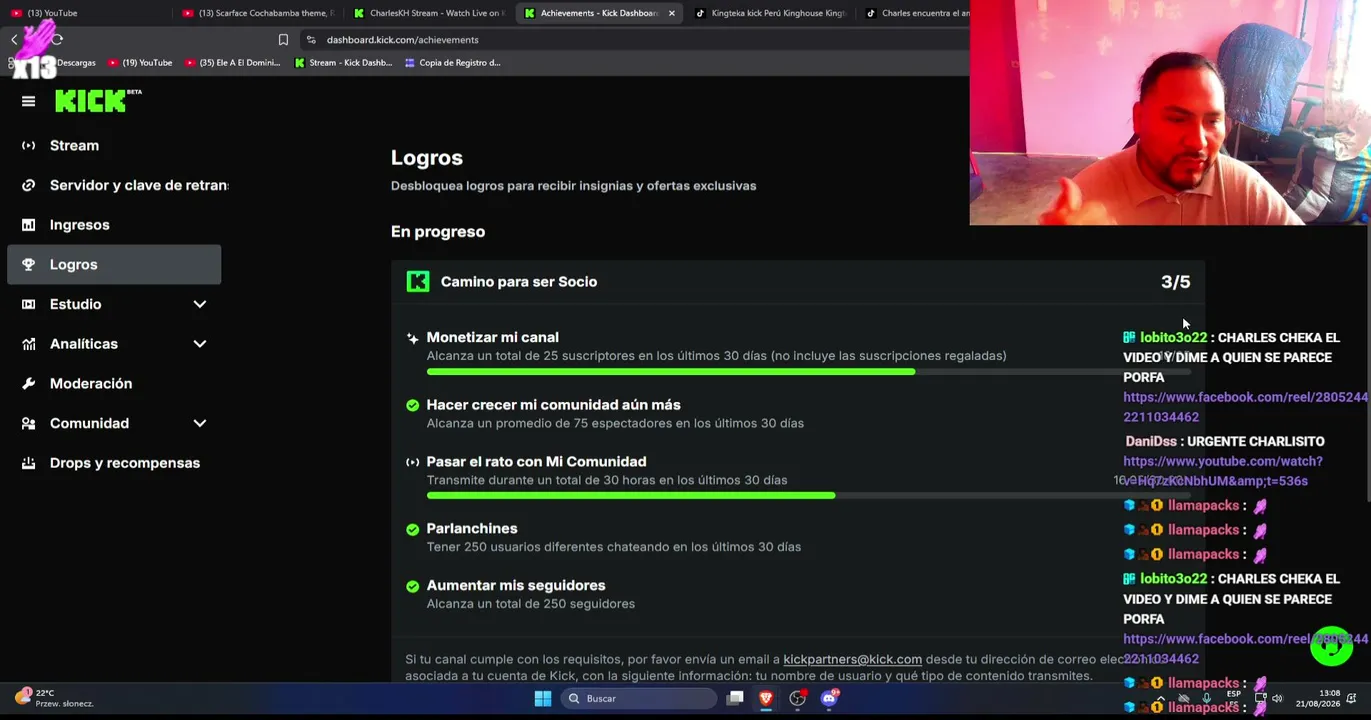Click the browser address bar URL
The image size is (1371, 720).
click(x=402, y=40)
